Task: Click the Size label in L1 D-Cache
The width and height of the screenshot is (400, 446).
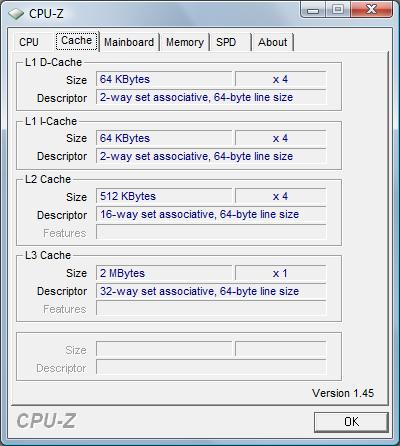Action: point(76,80)
